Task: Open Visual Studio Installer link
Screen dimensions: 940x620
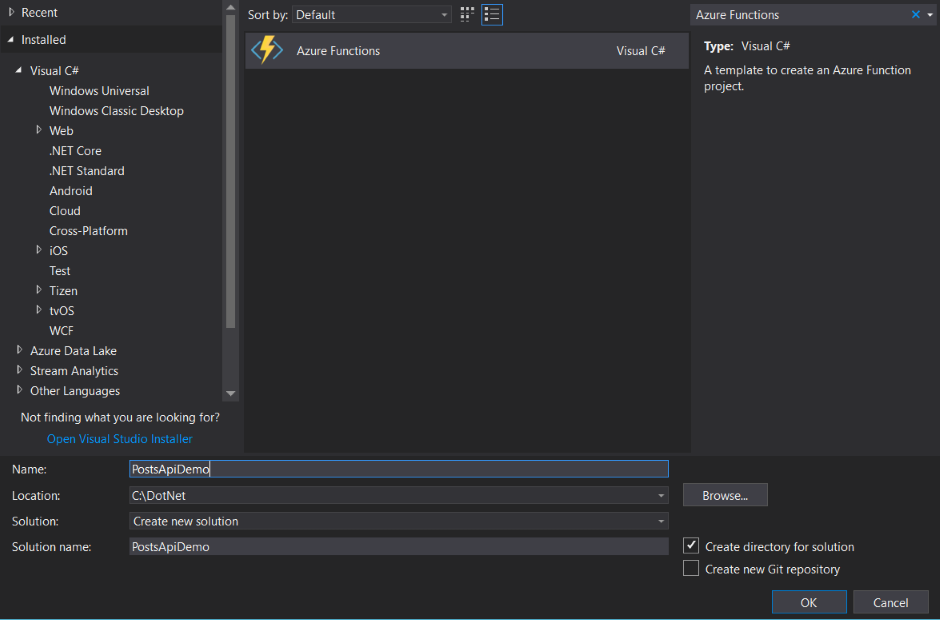Action: (119, 439)
